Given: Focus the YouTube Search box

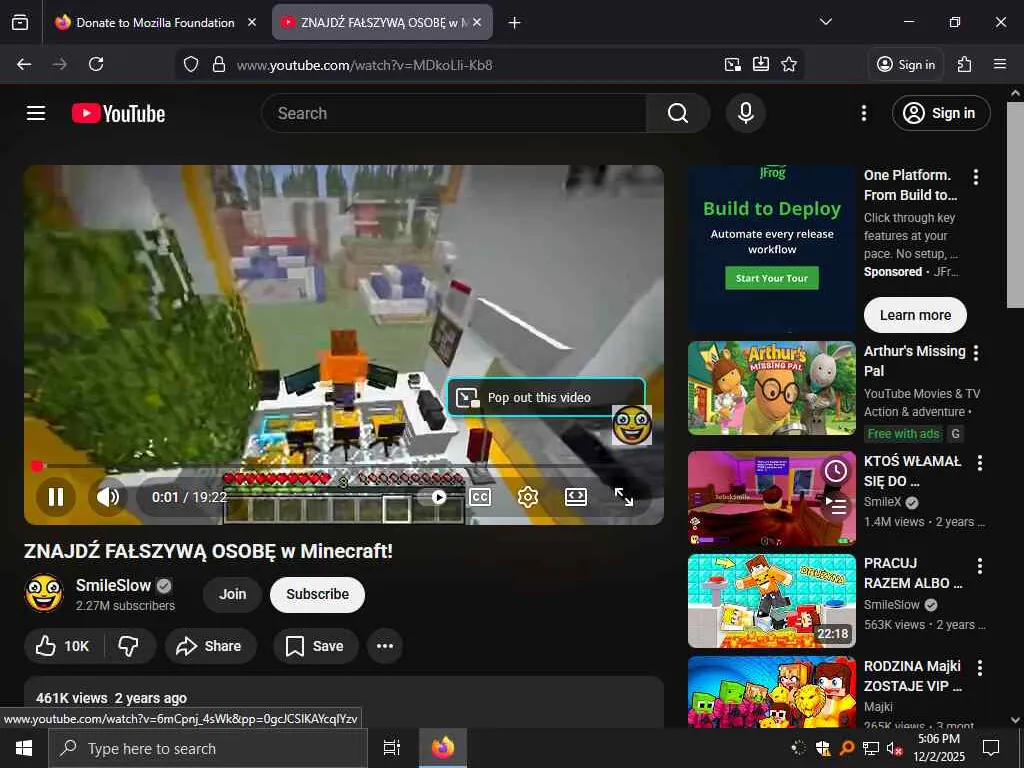Looking at the screenshot, I should (x=454, y=113).
